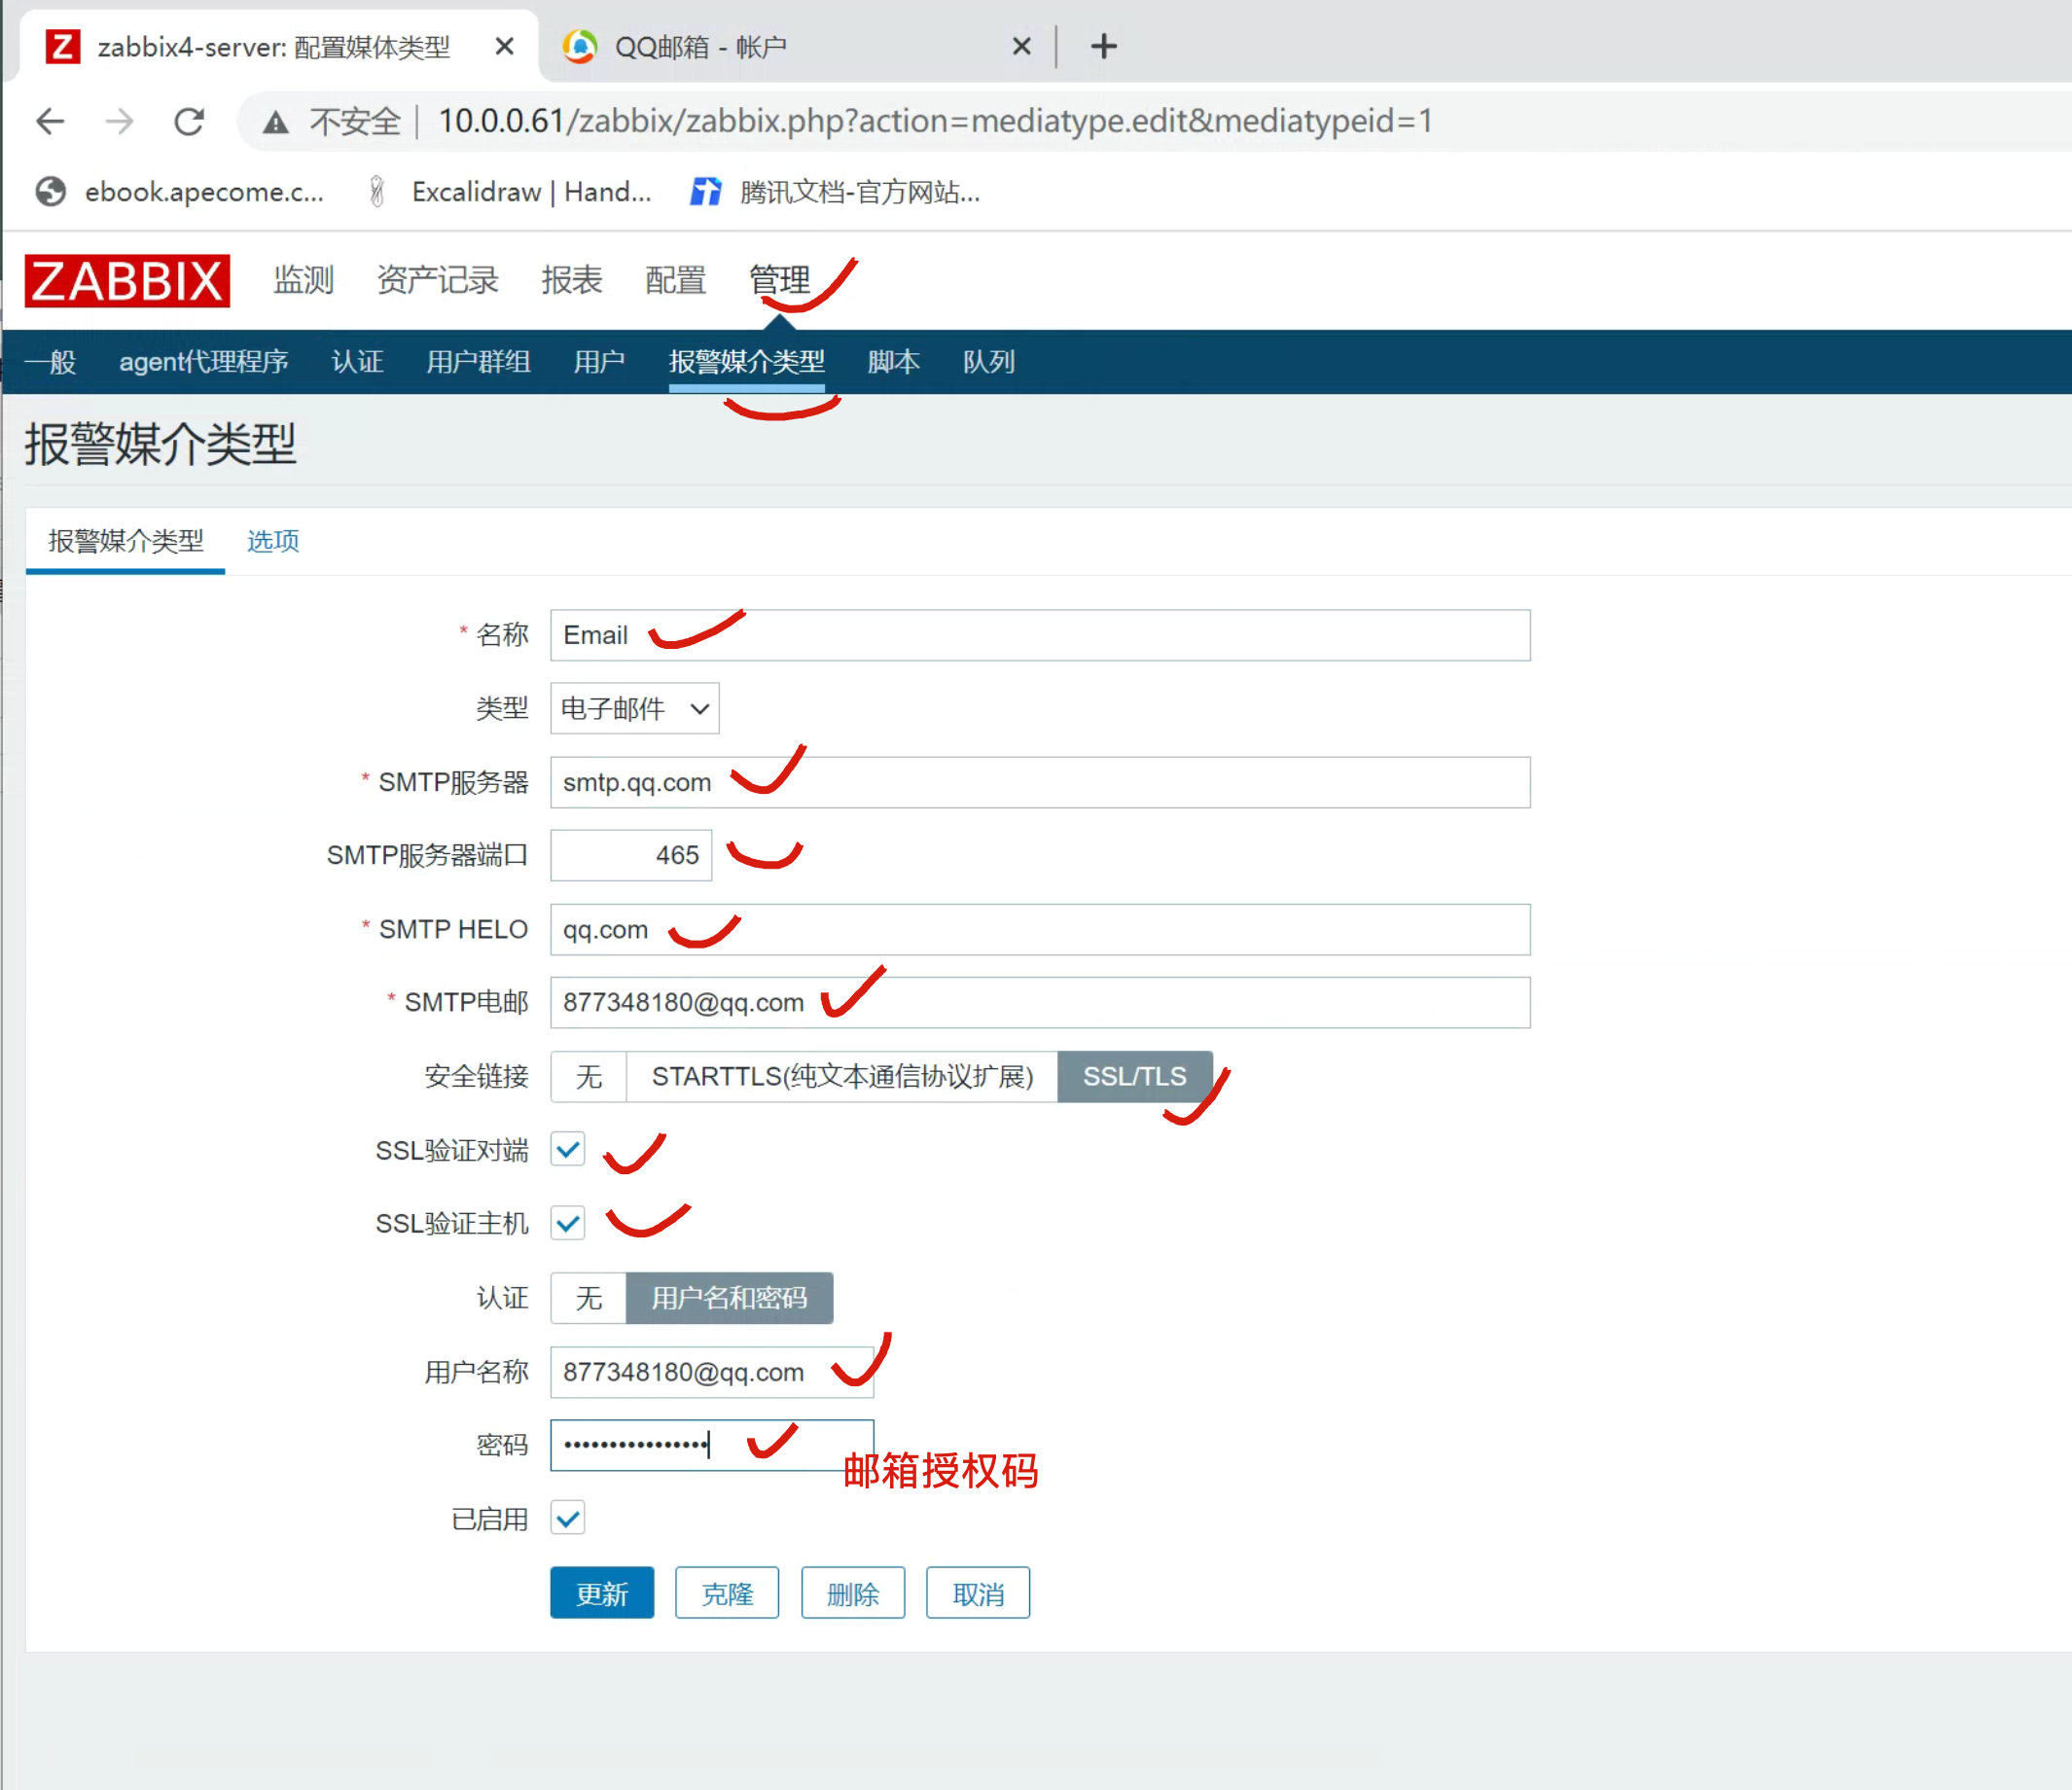Toggle SSL验证主机 checkbox
Image resolution: width=2072 pixels, height=1790 pixels.
pos(568,1223)
